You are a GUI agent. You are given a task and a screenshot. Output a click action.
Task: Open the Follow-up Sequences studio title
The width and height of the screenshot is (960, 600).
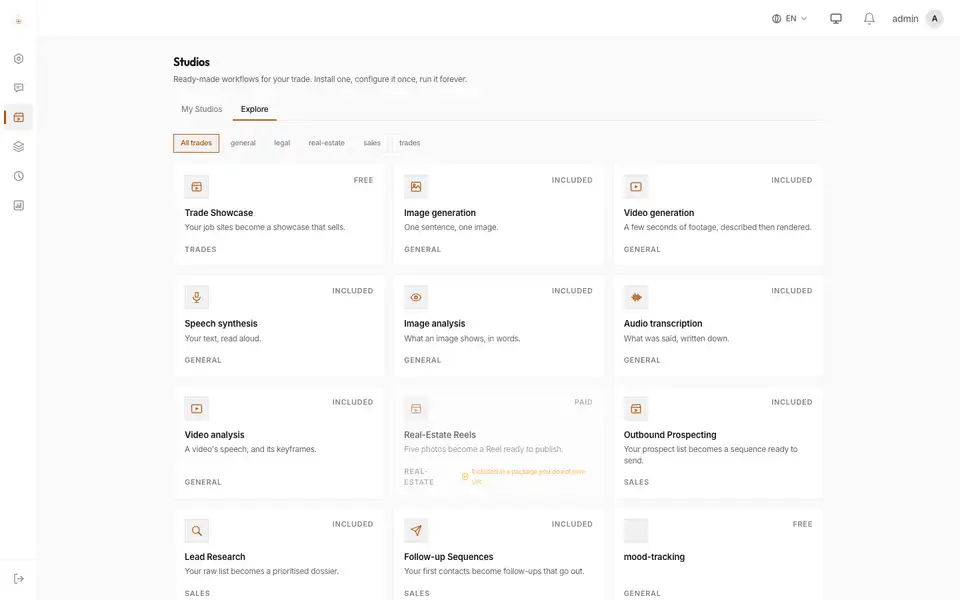coord(448,557)
